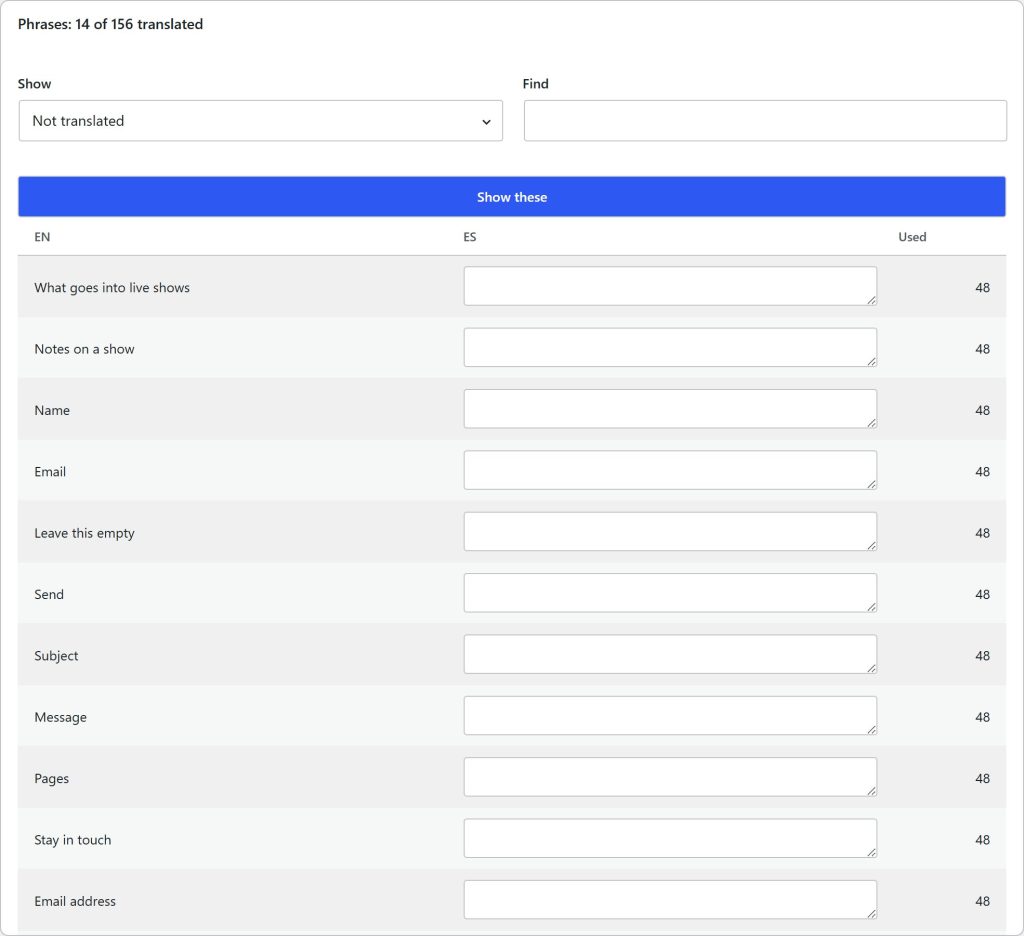The image size is (1024, 936).
Task: Open the Show filter dropdown
Action: click(x=261, y=121)
